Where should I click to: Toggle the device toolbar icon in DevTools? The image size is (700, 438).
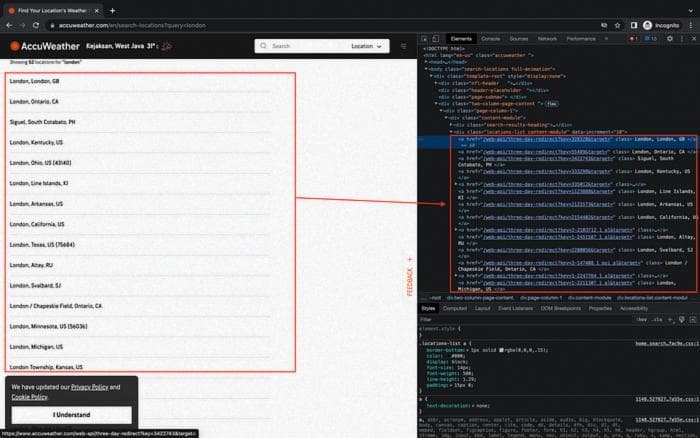(437, 38)
